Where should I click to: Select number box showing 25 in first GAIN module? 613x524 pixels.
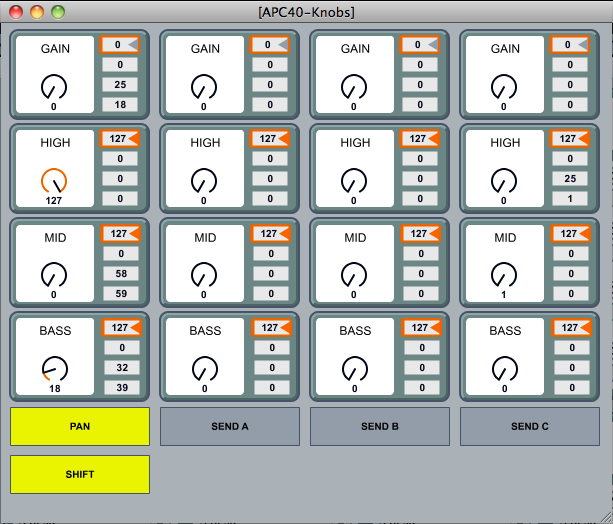click(x=120, y=84)
